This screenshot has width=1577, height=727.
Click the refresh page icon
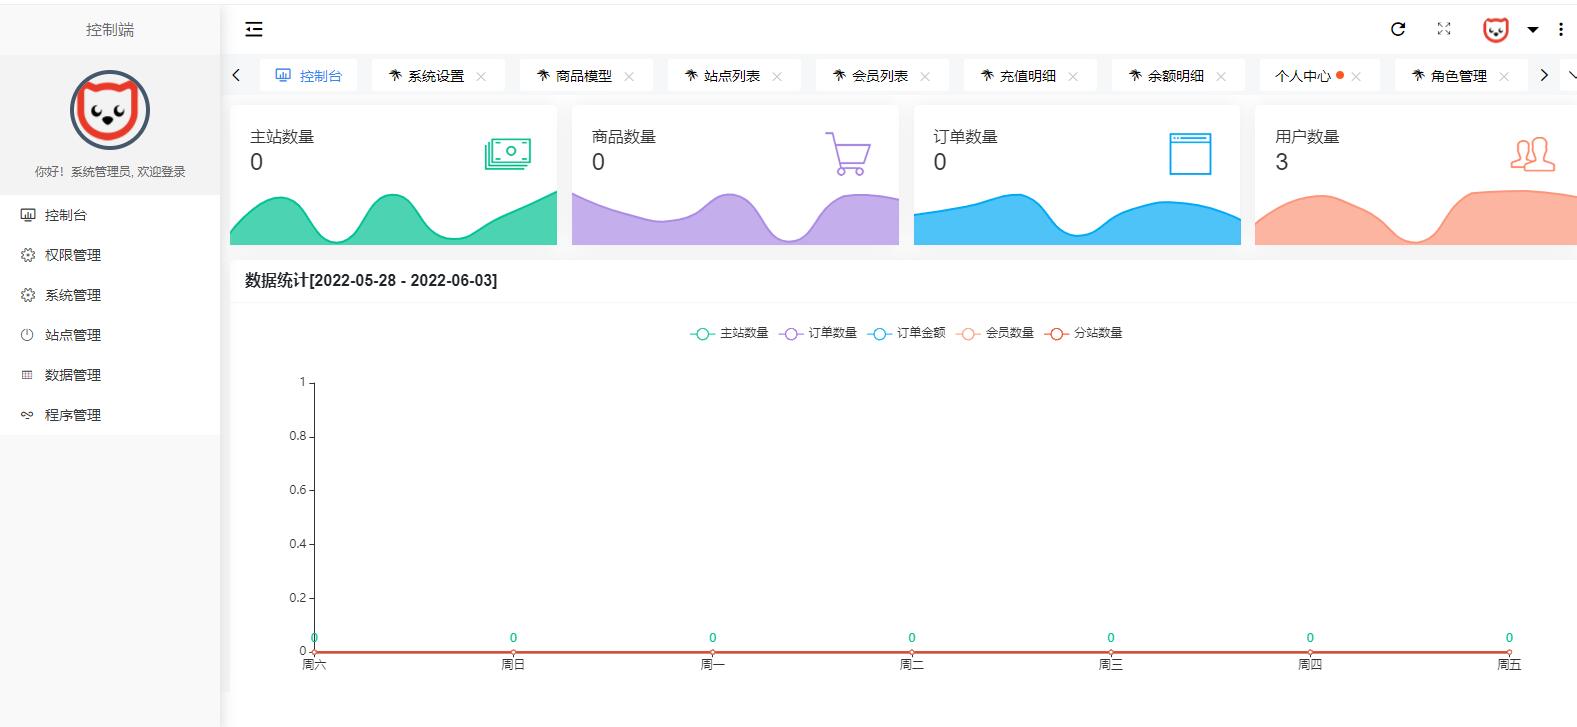click(x=1398, y=30)
